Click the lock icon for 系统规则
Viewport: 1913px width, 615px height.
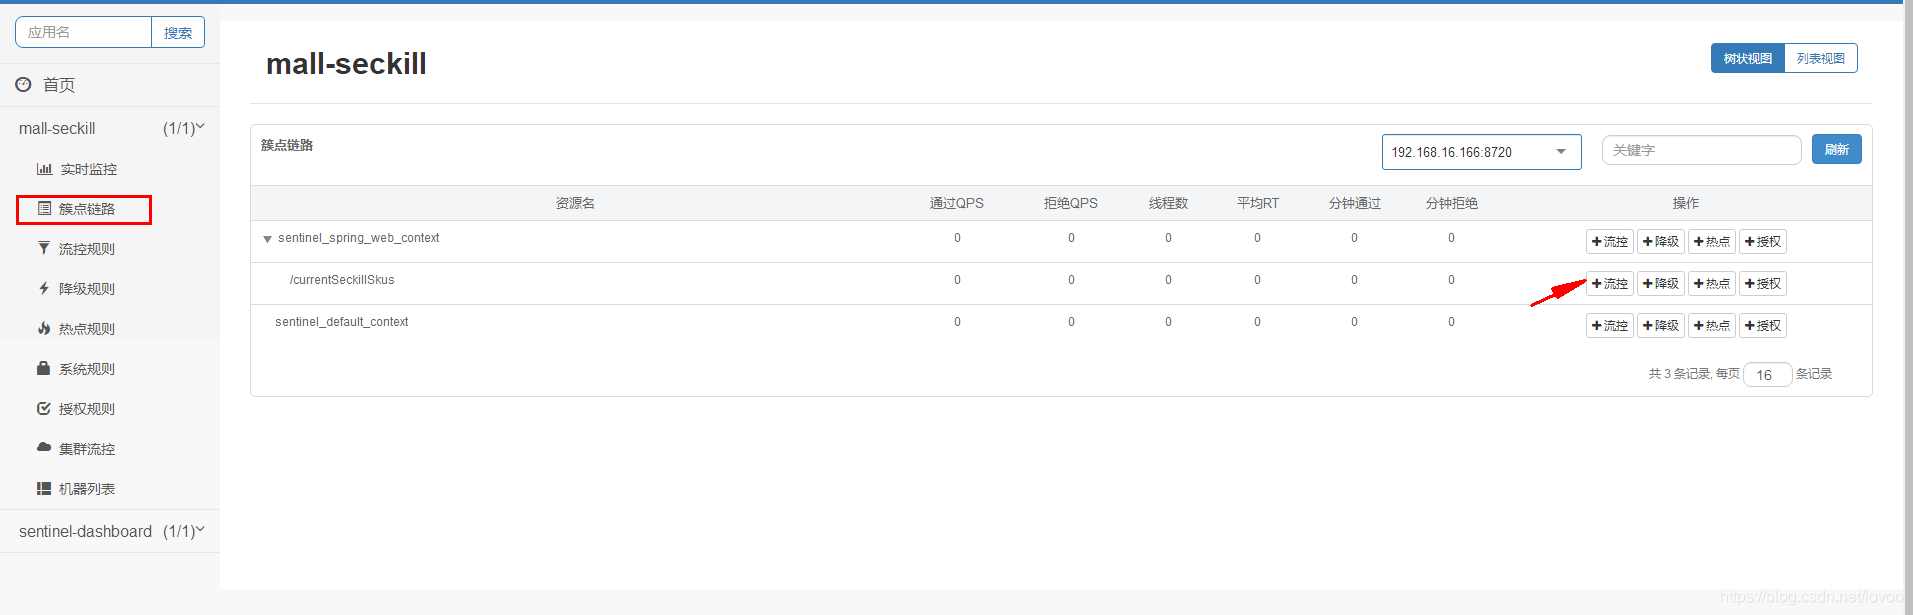[x=43, y=368]
